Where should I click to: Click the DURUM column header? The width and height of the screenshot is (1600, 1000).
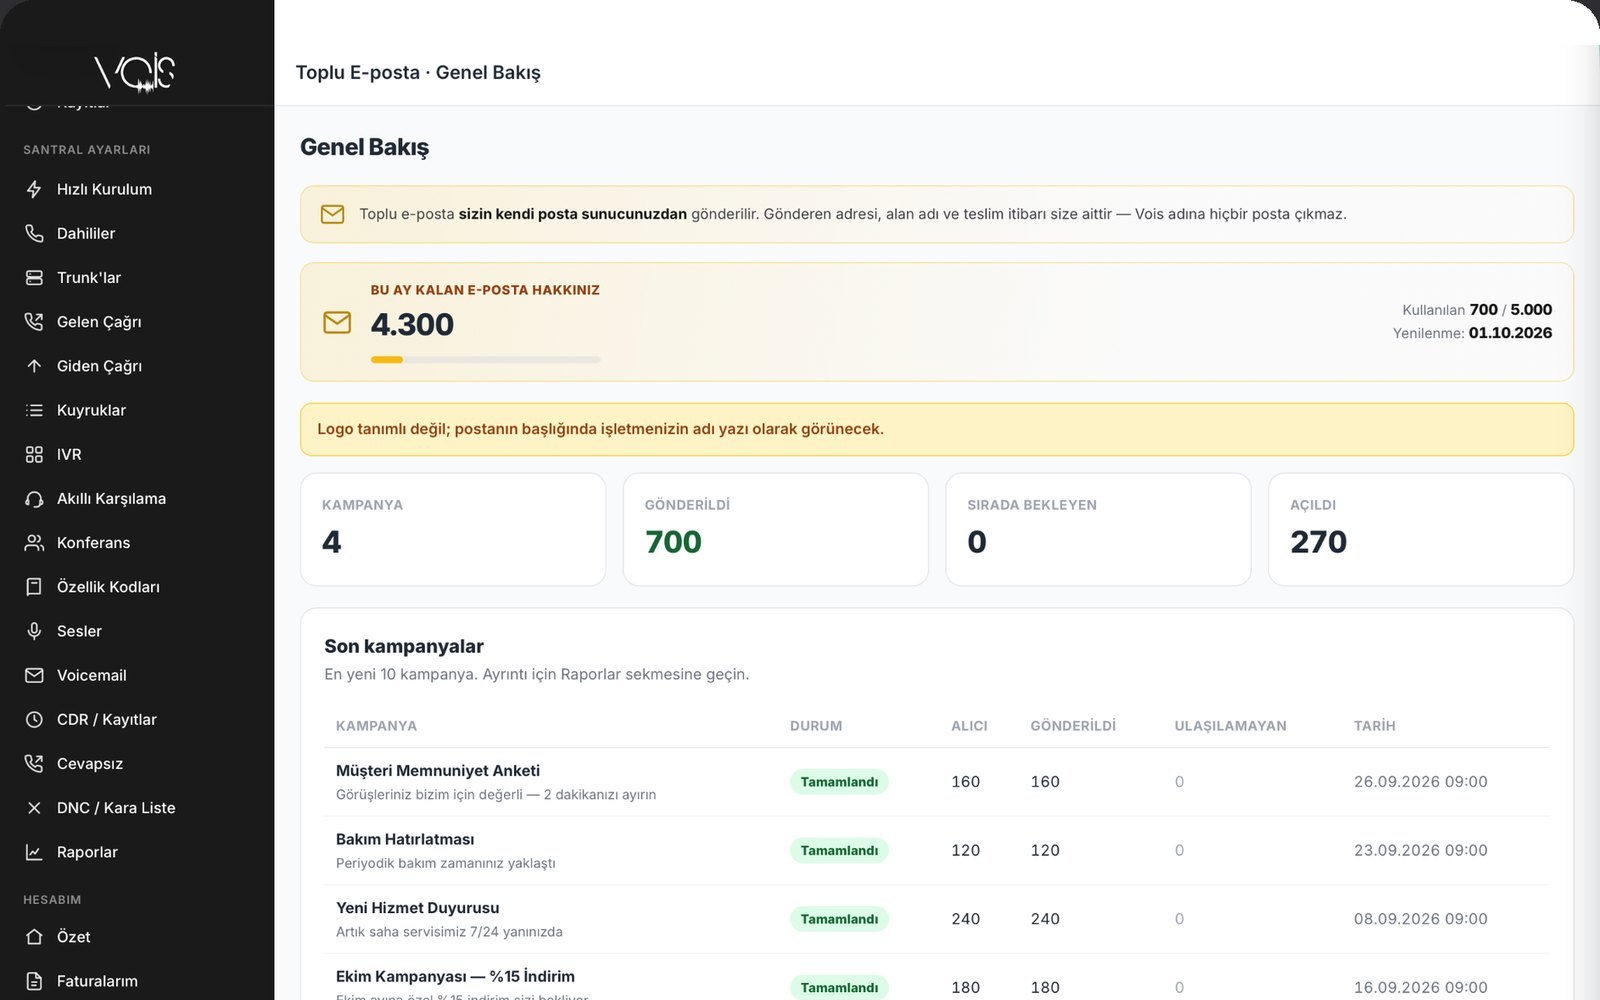816,726
